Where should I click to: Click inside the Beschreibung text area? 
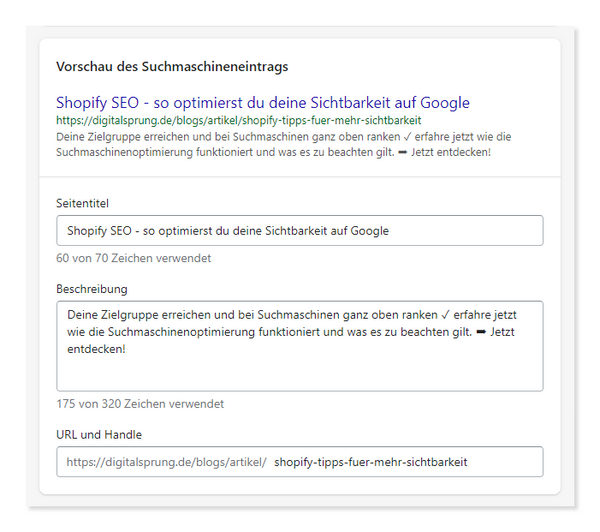tap(300, 346)
